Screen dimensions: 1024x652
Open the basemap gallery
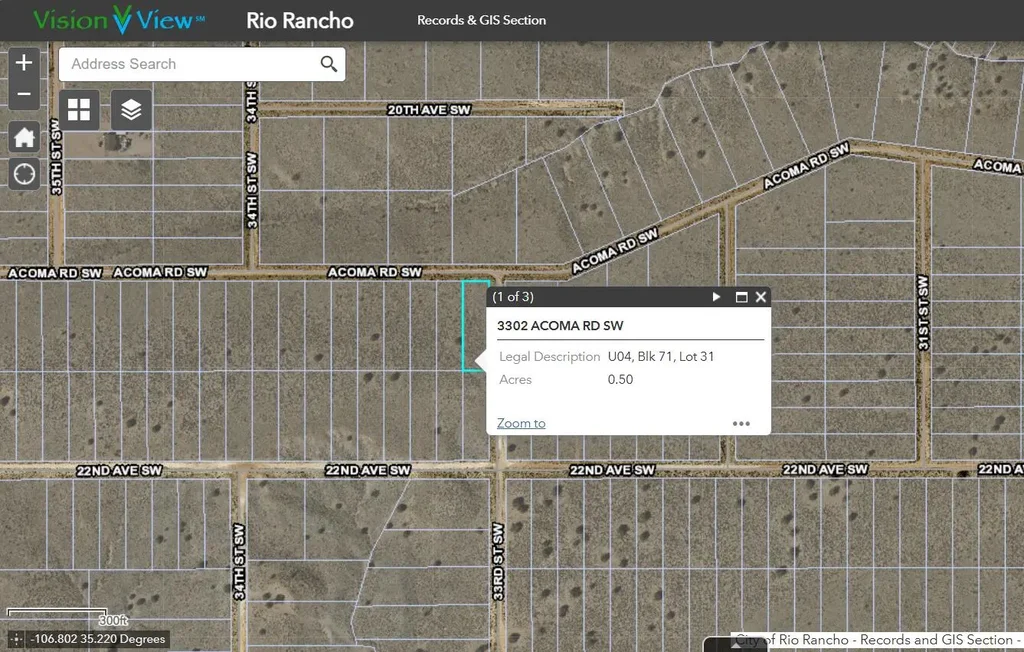79,110
